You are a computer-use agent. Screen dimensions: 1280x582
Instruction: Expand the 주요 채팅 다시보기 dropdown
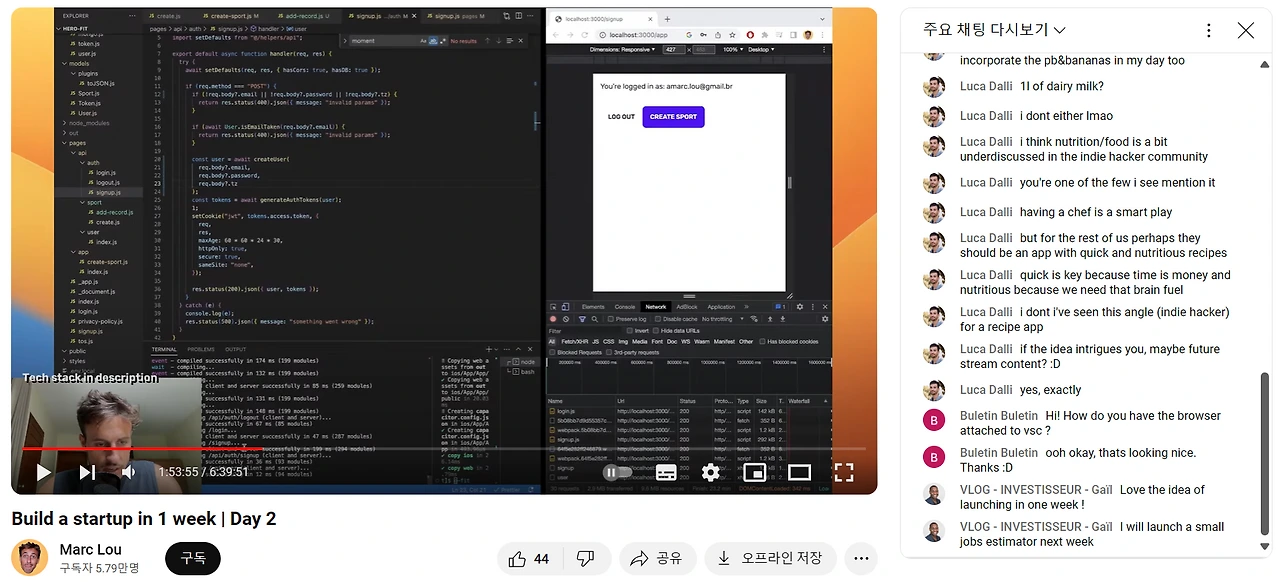[x=994, y=31]
